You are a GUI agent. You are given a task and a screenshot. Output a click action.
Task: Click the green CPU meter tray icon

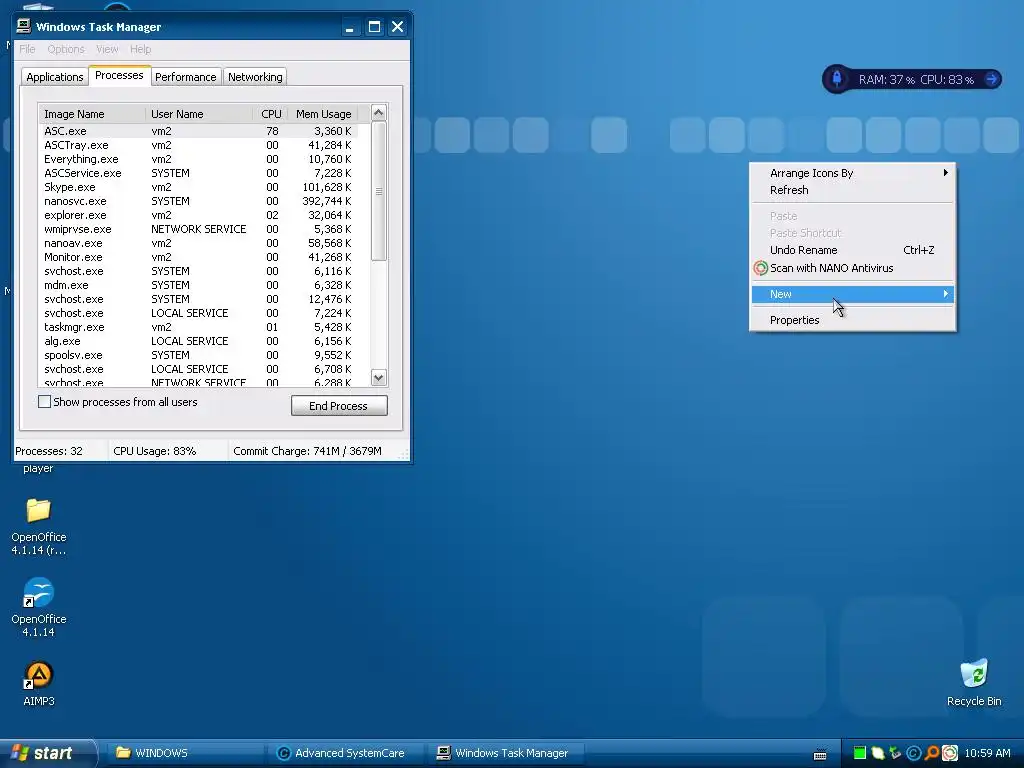pos(860,753)
